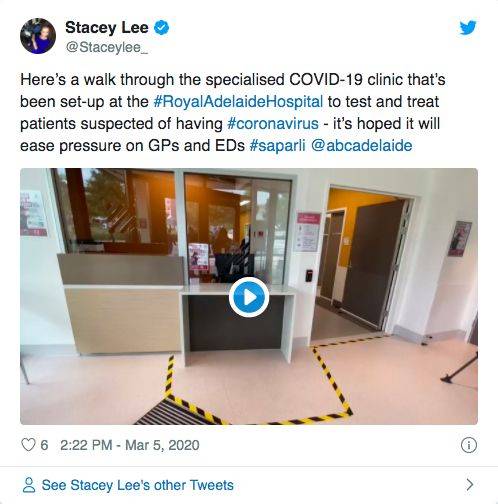Like the tweet with the heart icon
The width and height of the screenshot is (498, 504).
(x=28, y=445)
